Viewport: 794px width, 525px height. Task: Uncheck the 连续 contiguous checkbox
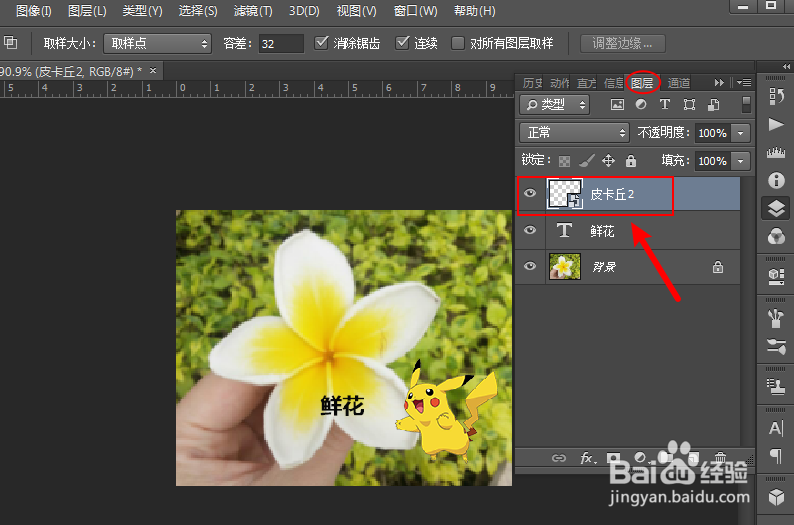tap(402, 43)
